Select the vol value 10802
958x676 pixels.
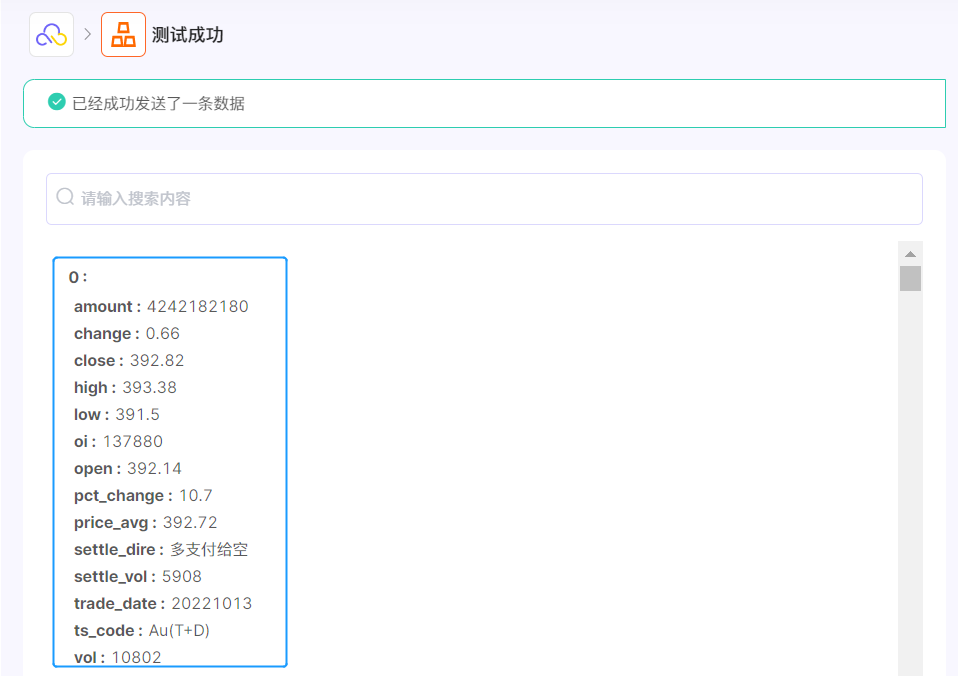[x=137, y=657]
